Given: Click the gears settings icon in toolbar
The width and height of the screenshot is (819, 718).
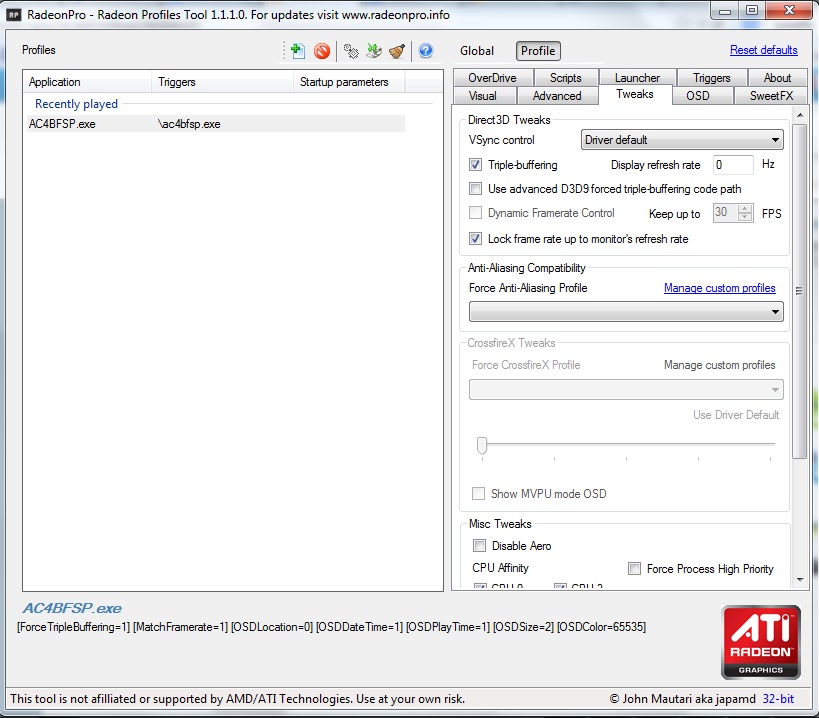Looking at the screenshot, I should (x=351, y=51).
